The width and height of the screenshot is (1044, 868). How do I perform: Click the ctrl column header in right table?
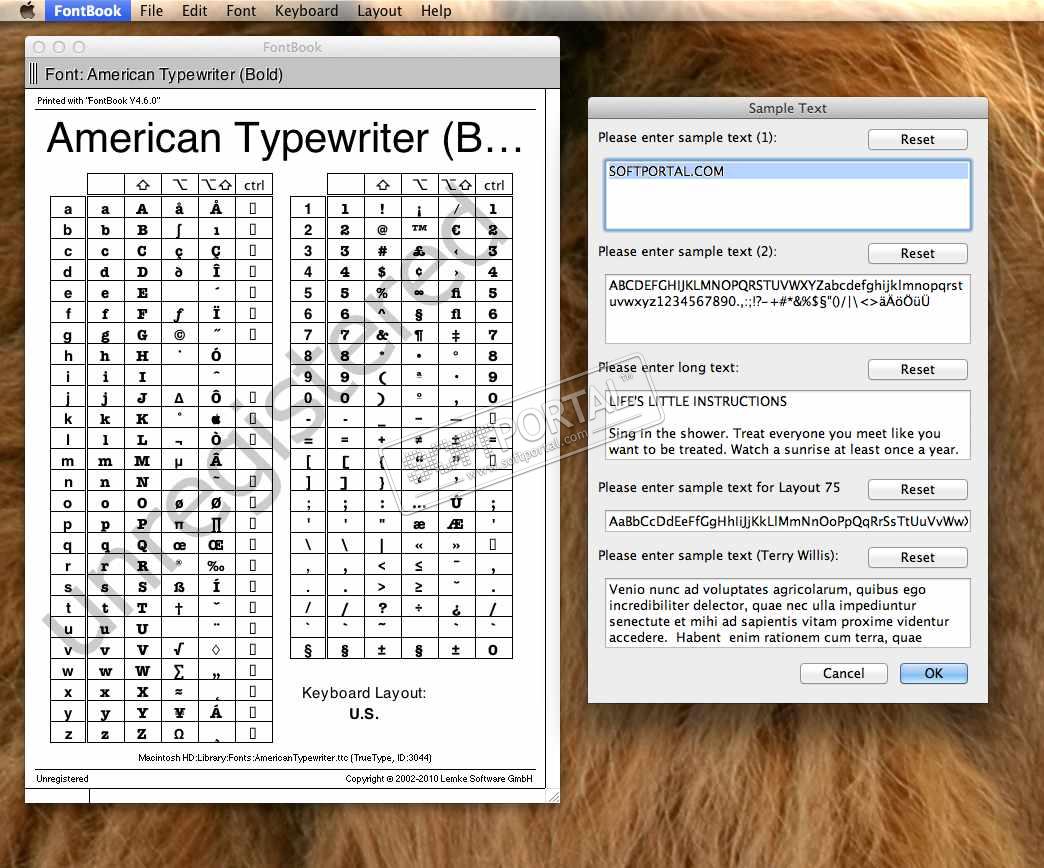click(493, 184)
